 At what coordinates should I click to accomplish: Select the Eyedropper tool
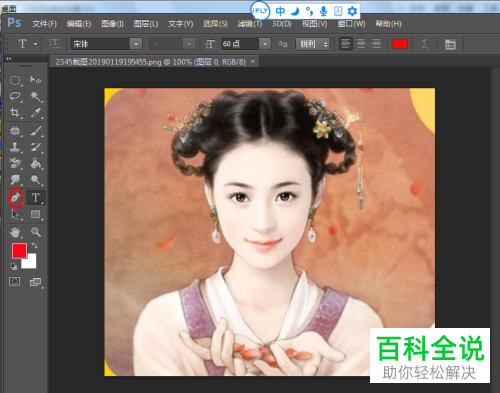(x=36, y=113)
